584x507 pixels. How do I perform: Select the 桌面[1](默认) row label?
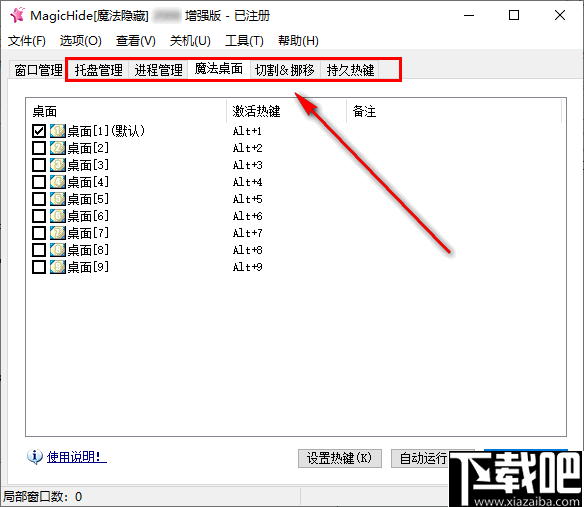coord(106,131)
